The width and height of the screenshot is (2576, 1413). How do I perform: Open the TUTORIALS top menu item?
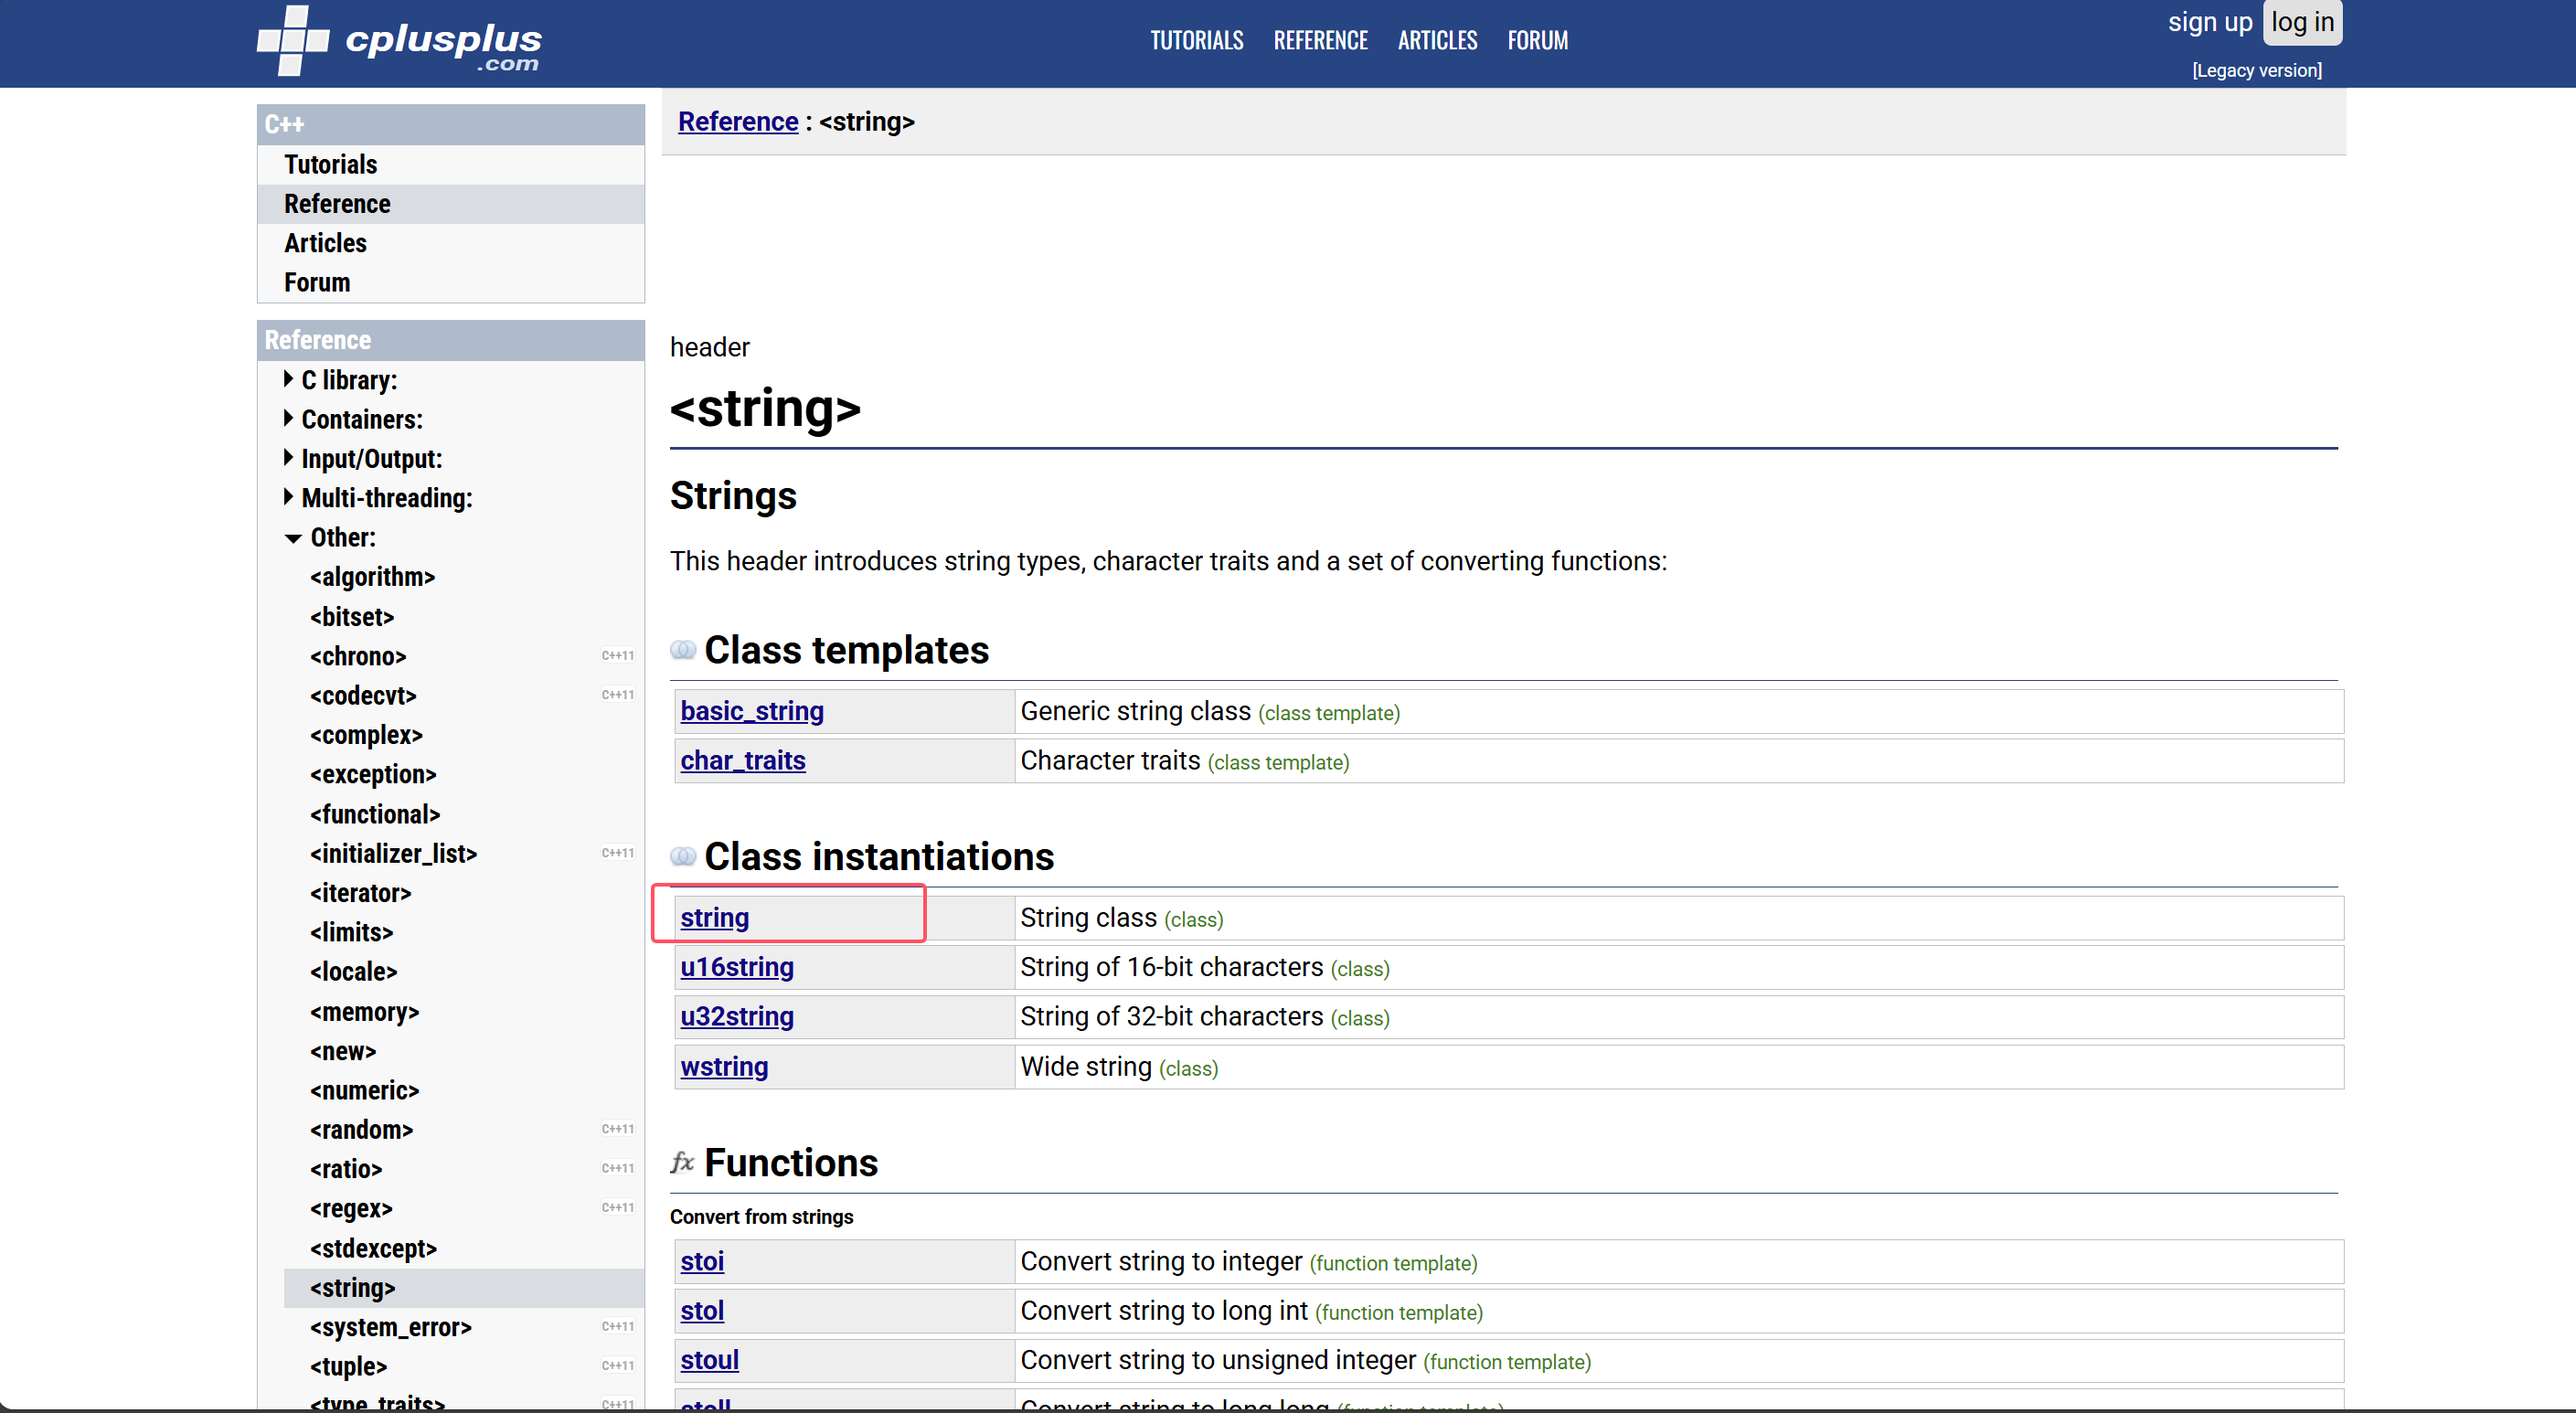1196,40
